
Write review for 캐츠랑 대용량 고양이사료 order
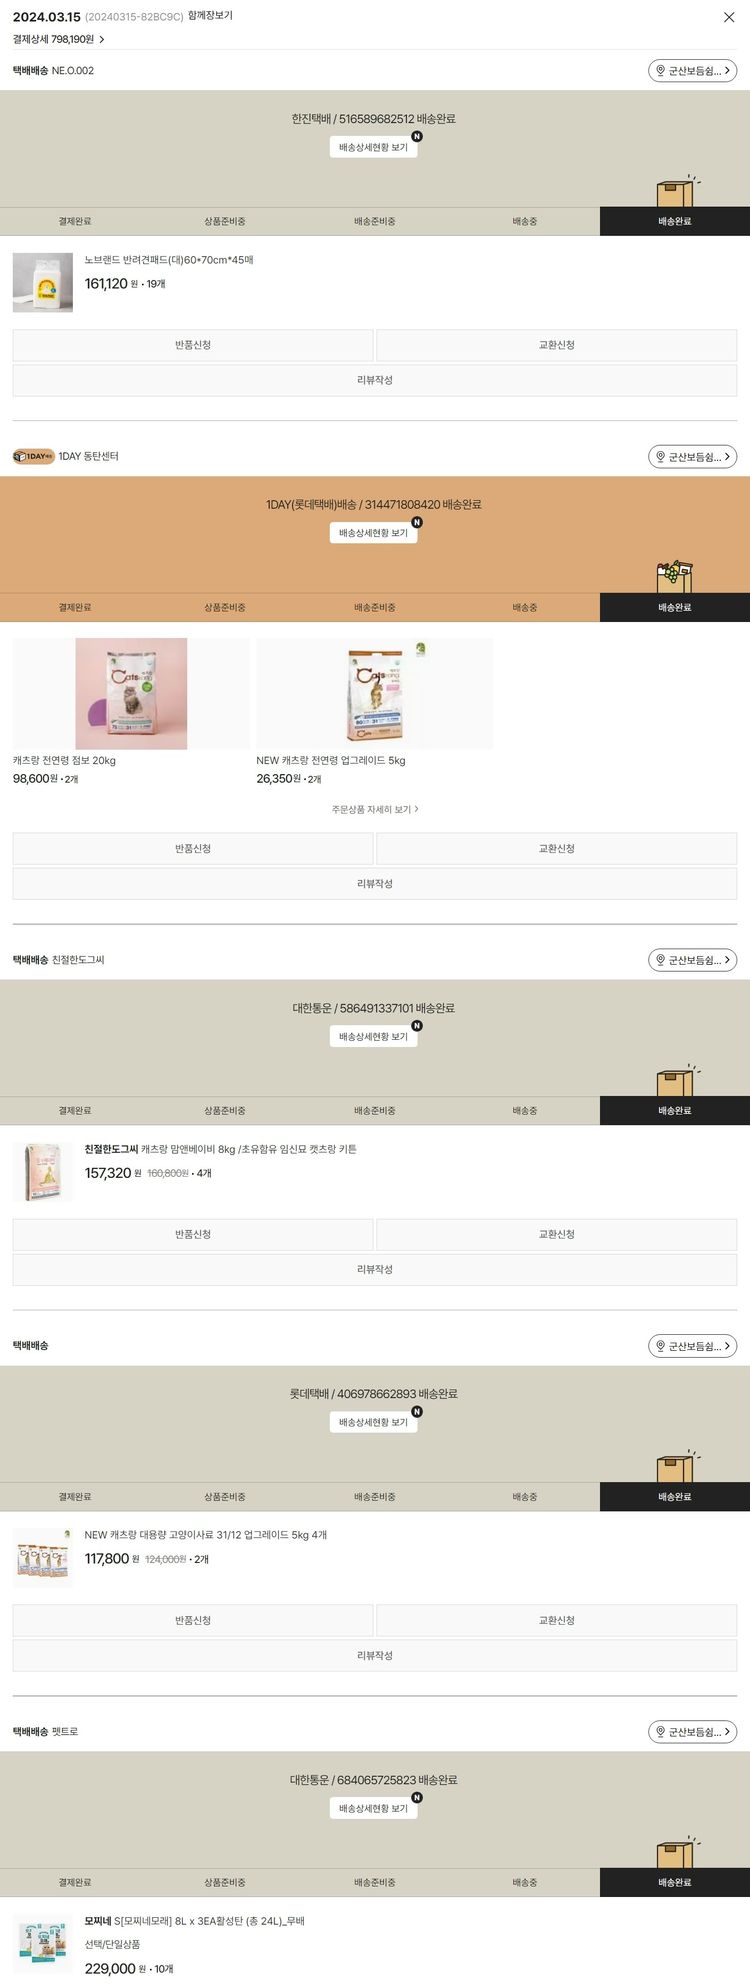pyautogui.click(x=375, y=1655)
